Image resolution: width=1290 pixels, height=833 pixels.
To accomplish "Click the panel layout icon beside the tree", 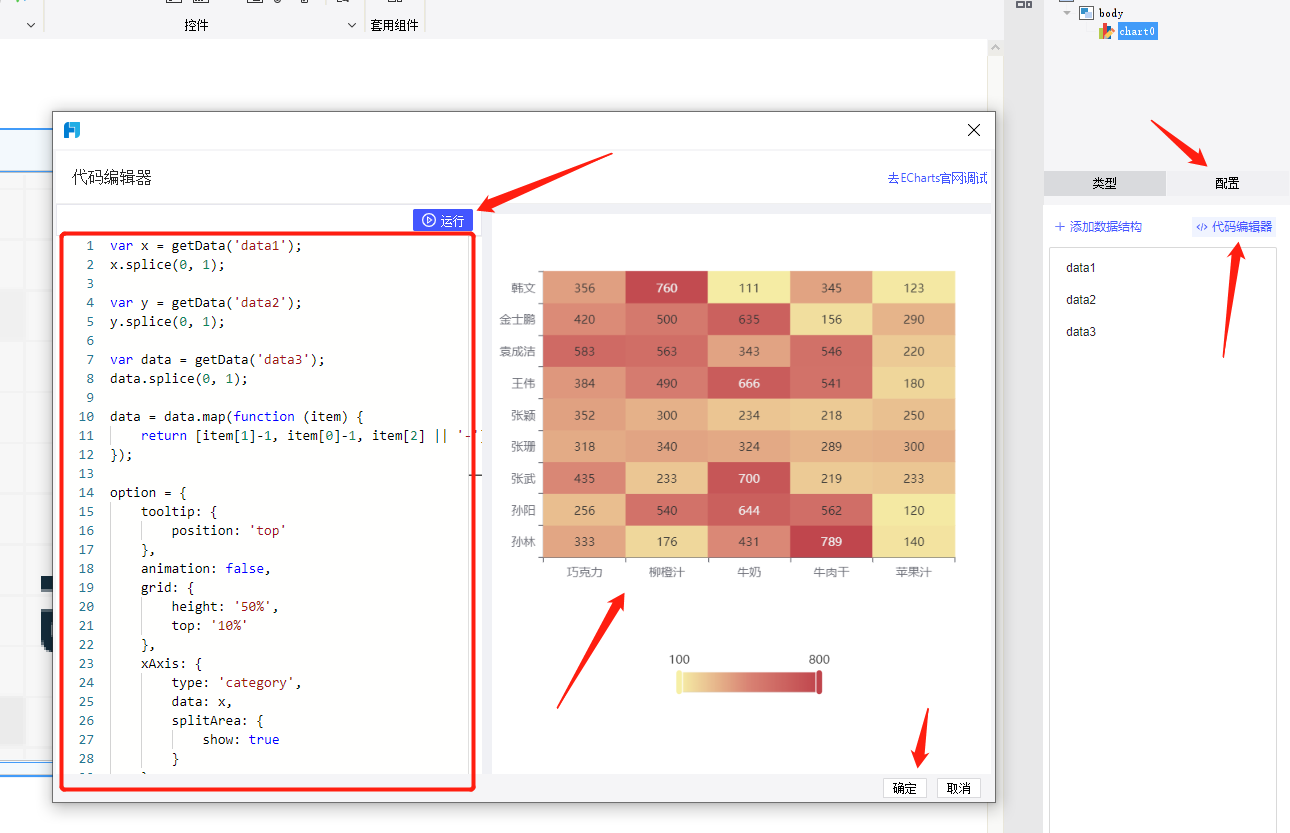I will [1023, 4].
